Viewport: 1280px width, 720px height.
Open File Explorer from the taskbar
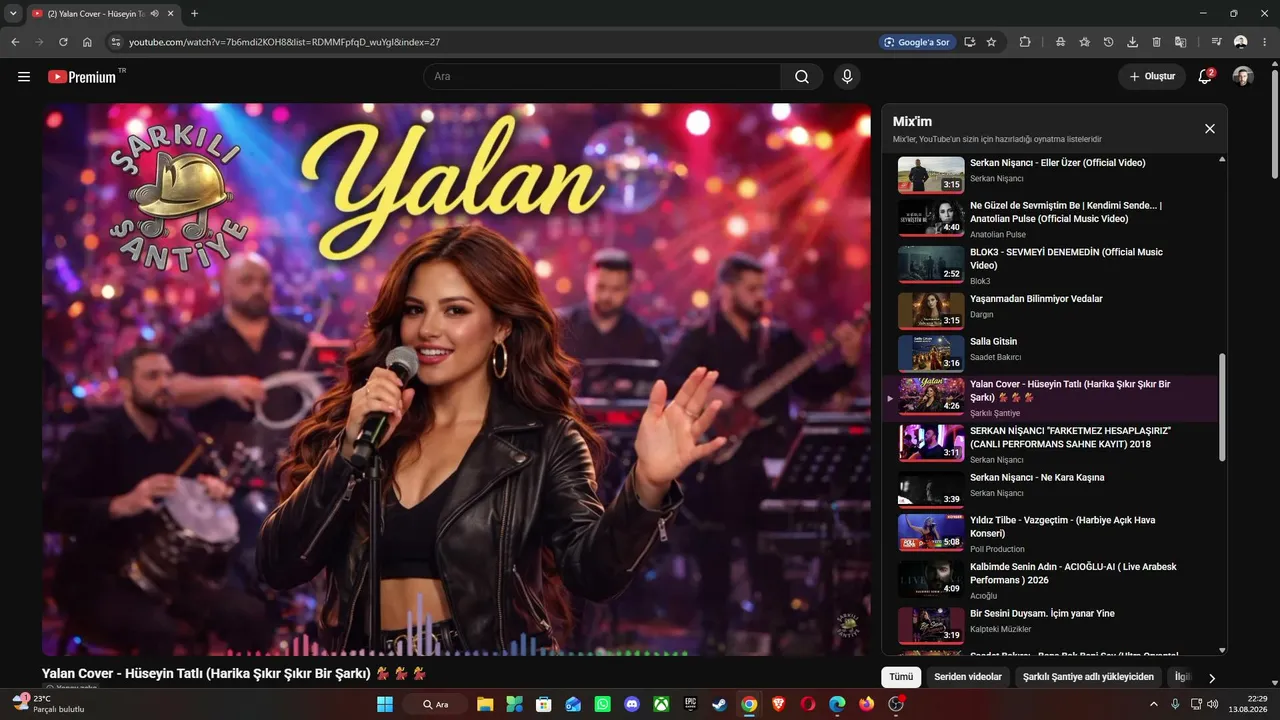pyautogui.click(x=485, y=704)
